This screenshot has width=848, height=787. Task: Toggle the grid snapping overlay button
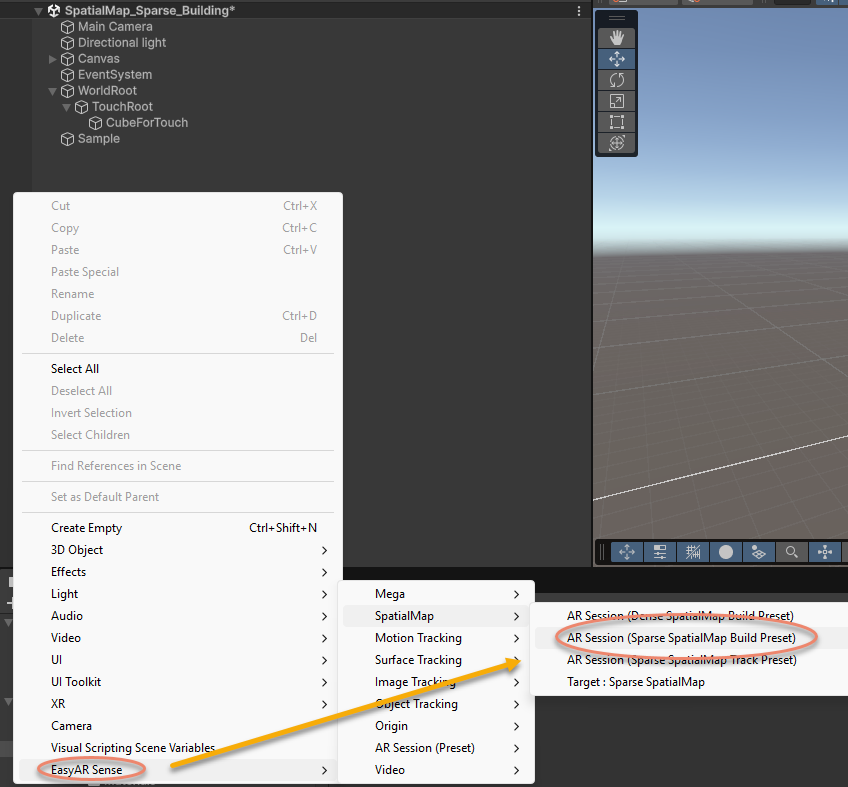pyautogui.click(x=692, y=552)
